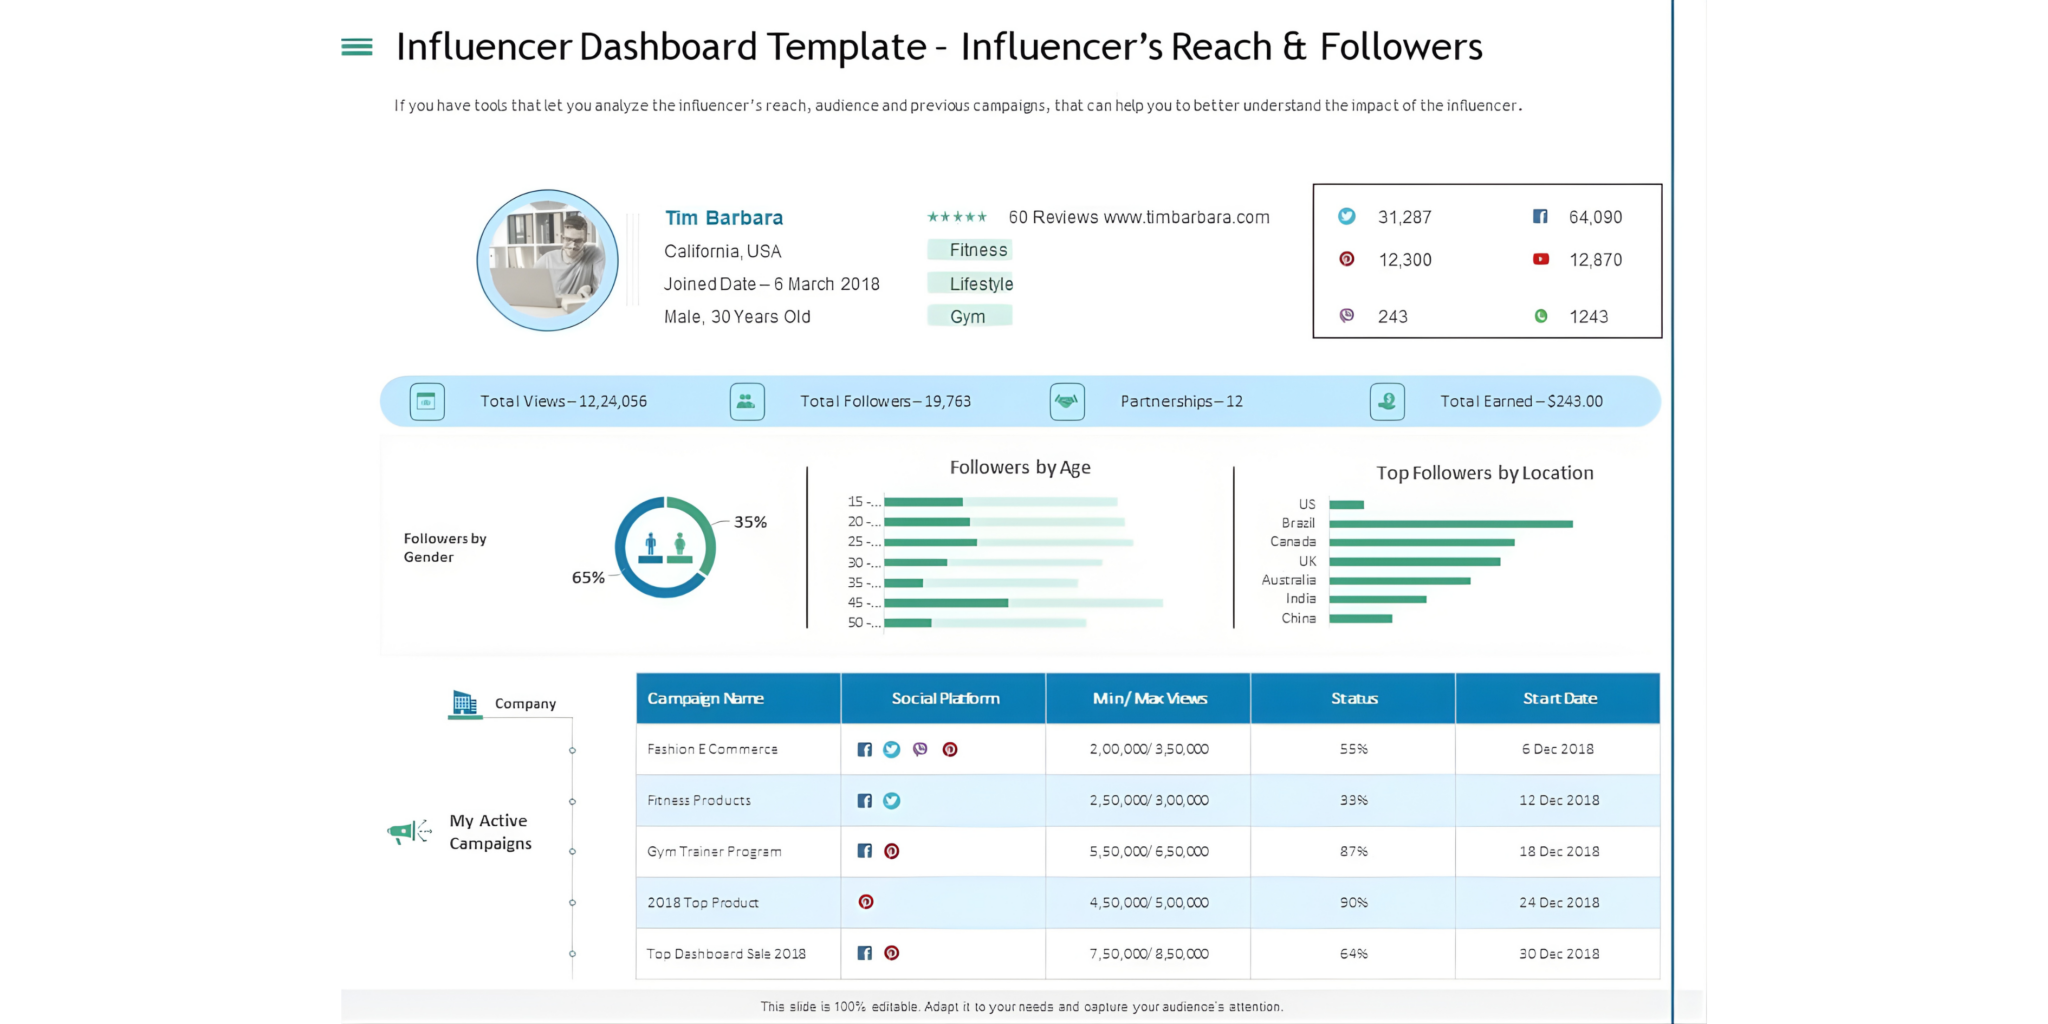The height and width of the screenshot is (1024, 2048).
Task: Open the YouTube channel icon
Action: (1540, 259)
